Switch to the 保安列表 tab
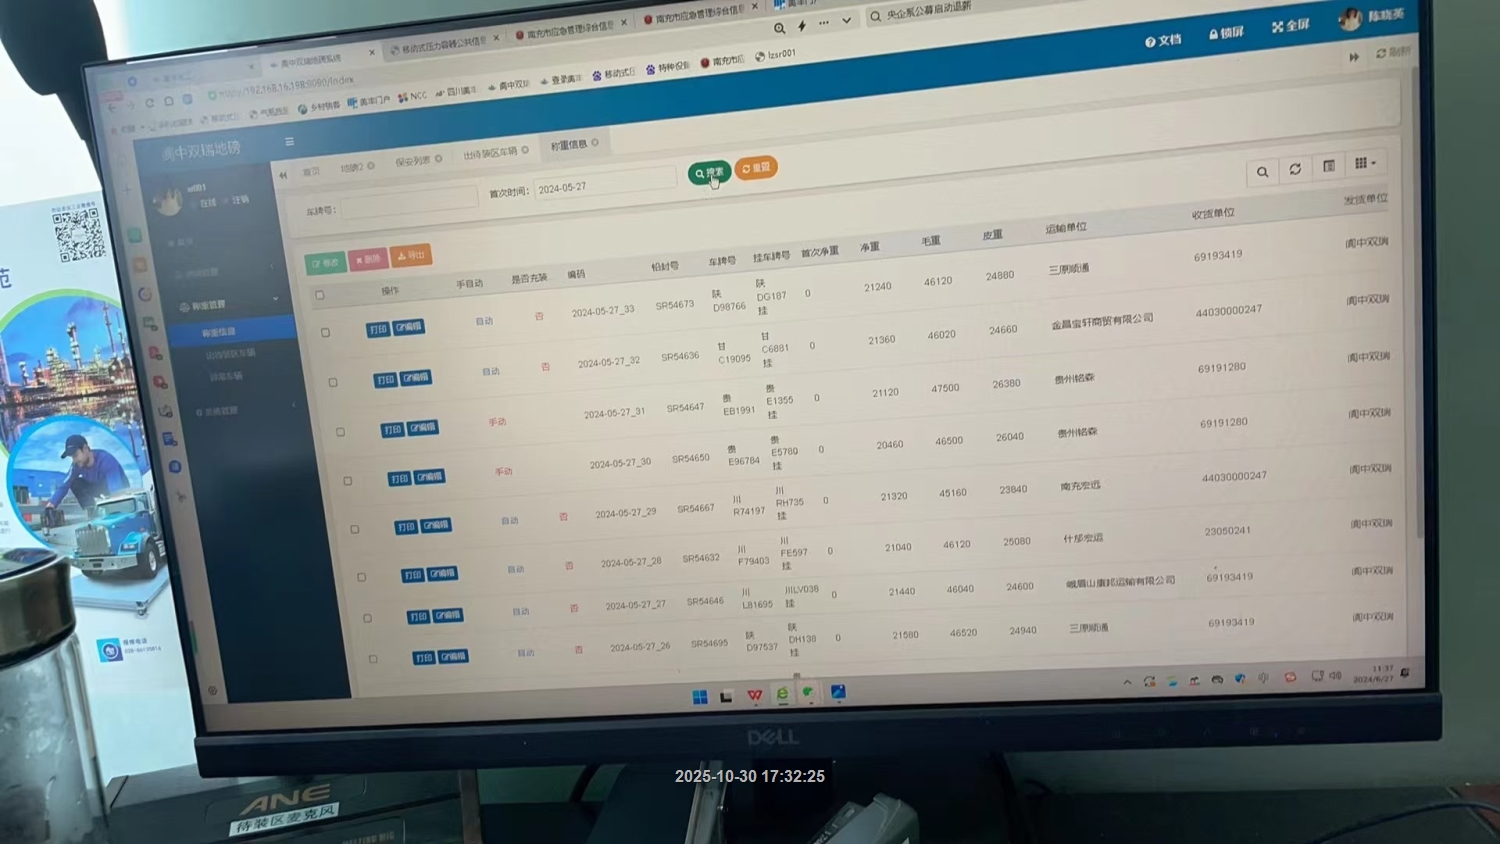The height and width of the screenshot is (844, 1500). point(413,161)
